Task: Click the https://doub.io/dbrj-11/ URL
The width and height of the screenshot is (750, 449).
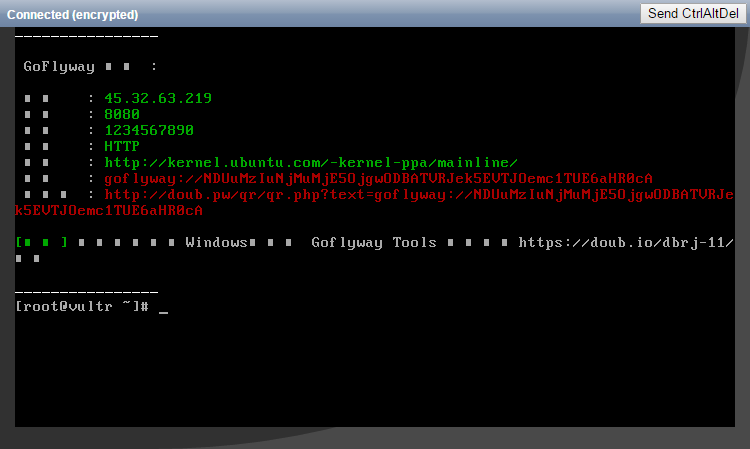Action: 626,243
